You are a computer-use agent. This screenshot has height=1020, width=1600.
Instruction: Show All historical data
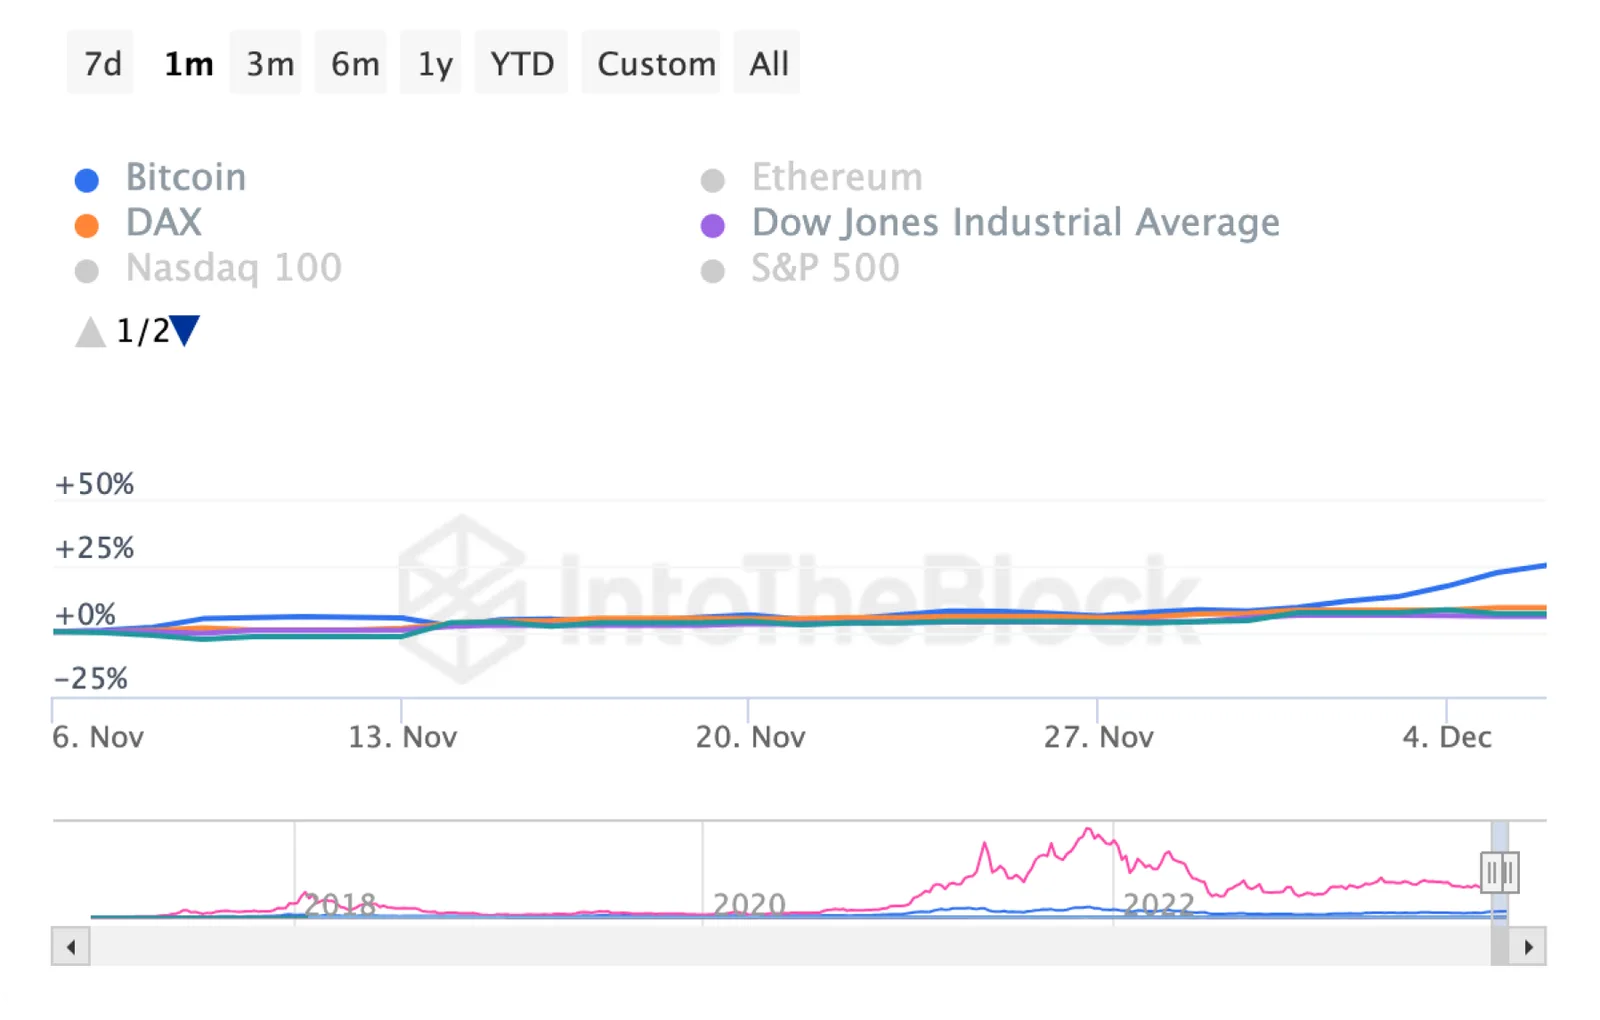768,63
